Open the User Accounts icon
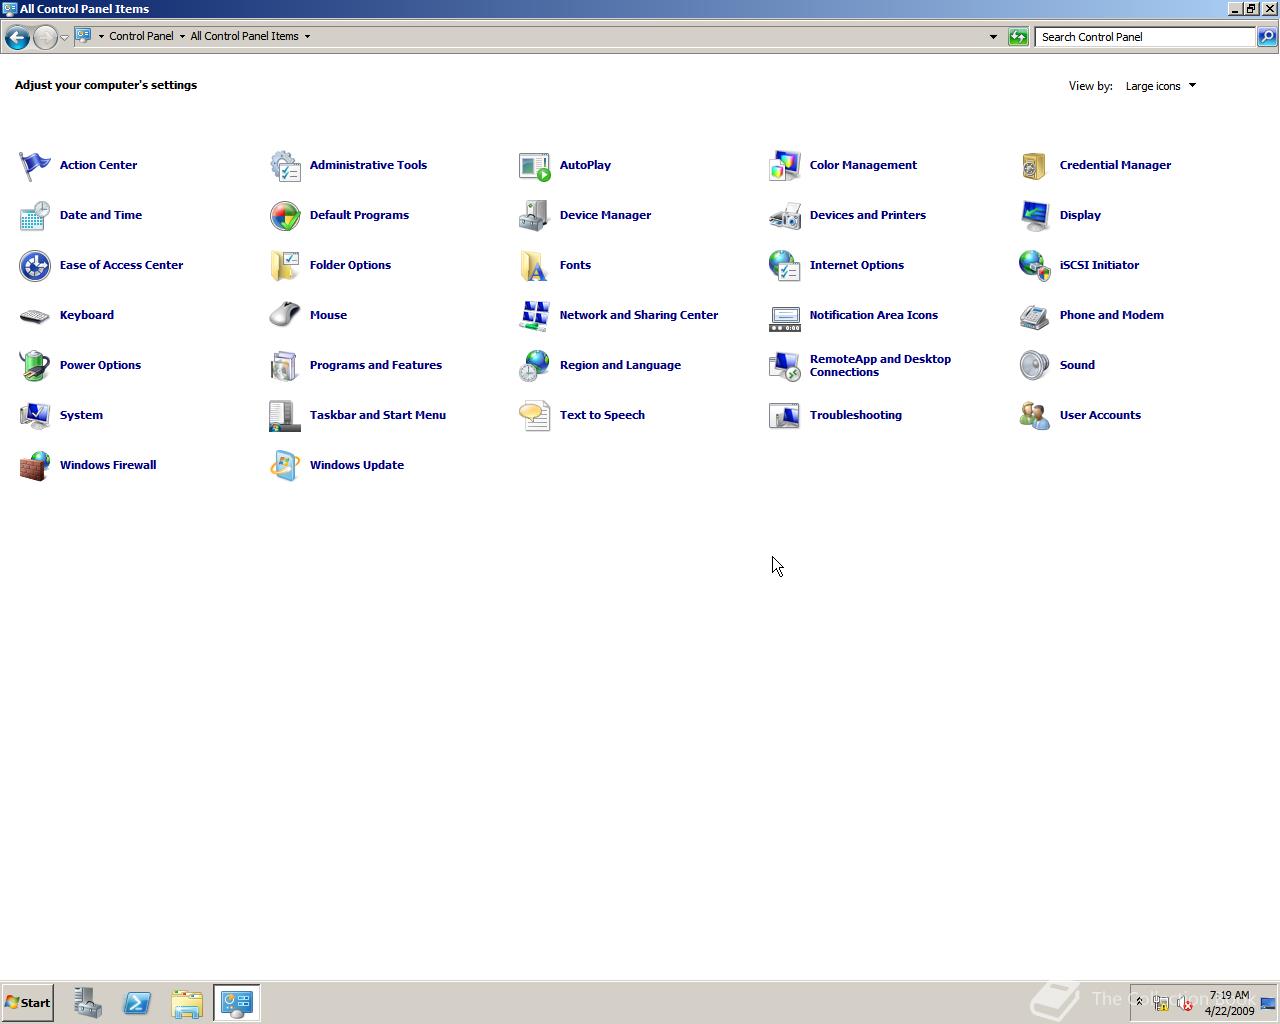Image resolution: width=1280 pixels, height=1024 pixels. tap(1035, 416)
